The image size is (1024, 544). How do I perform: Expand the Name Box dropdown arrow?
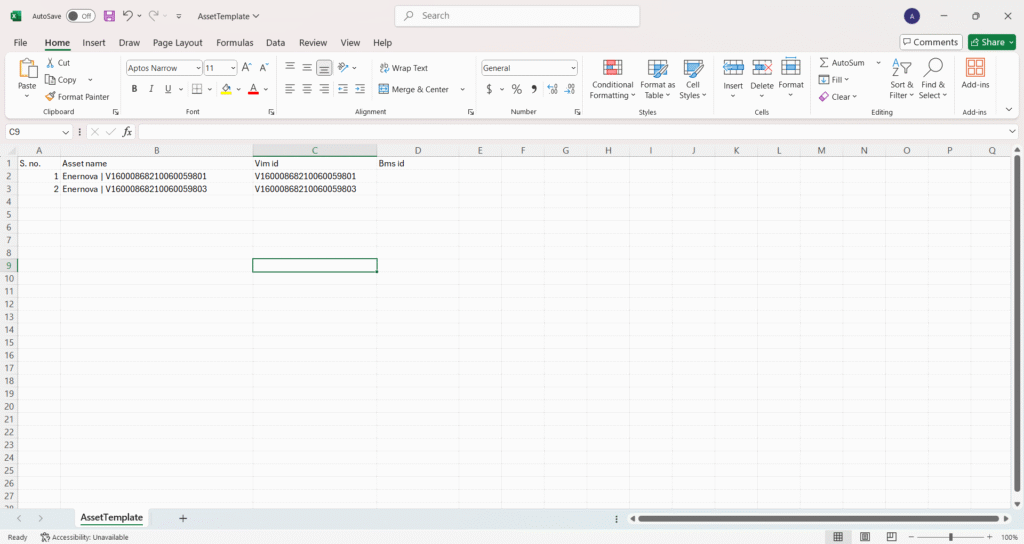coord(66,132)
